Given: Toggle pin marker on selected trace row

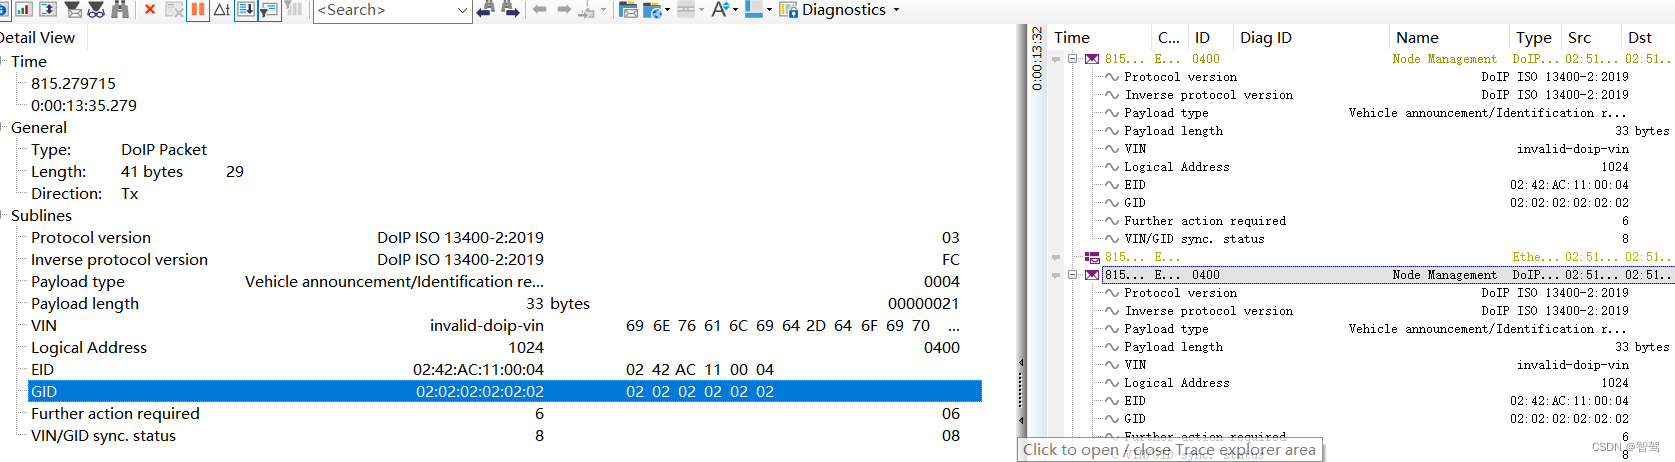Looking at the screenshot, I should (x=1056, y=275).
